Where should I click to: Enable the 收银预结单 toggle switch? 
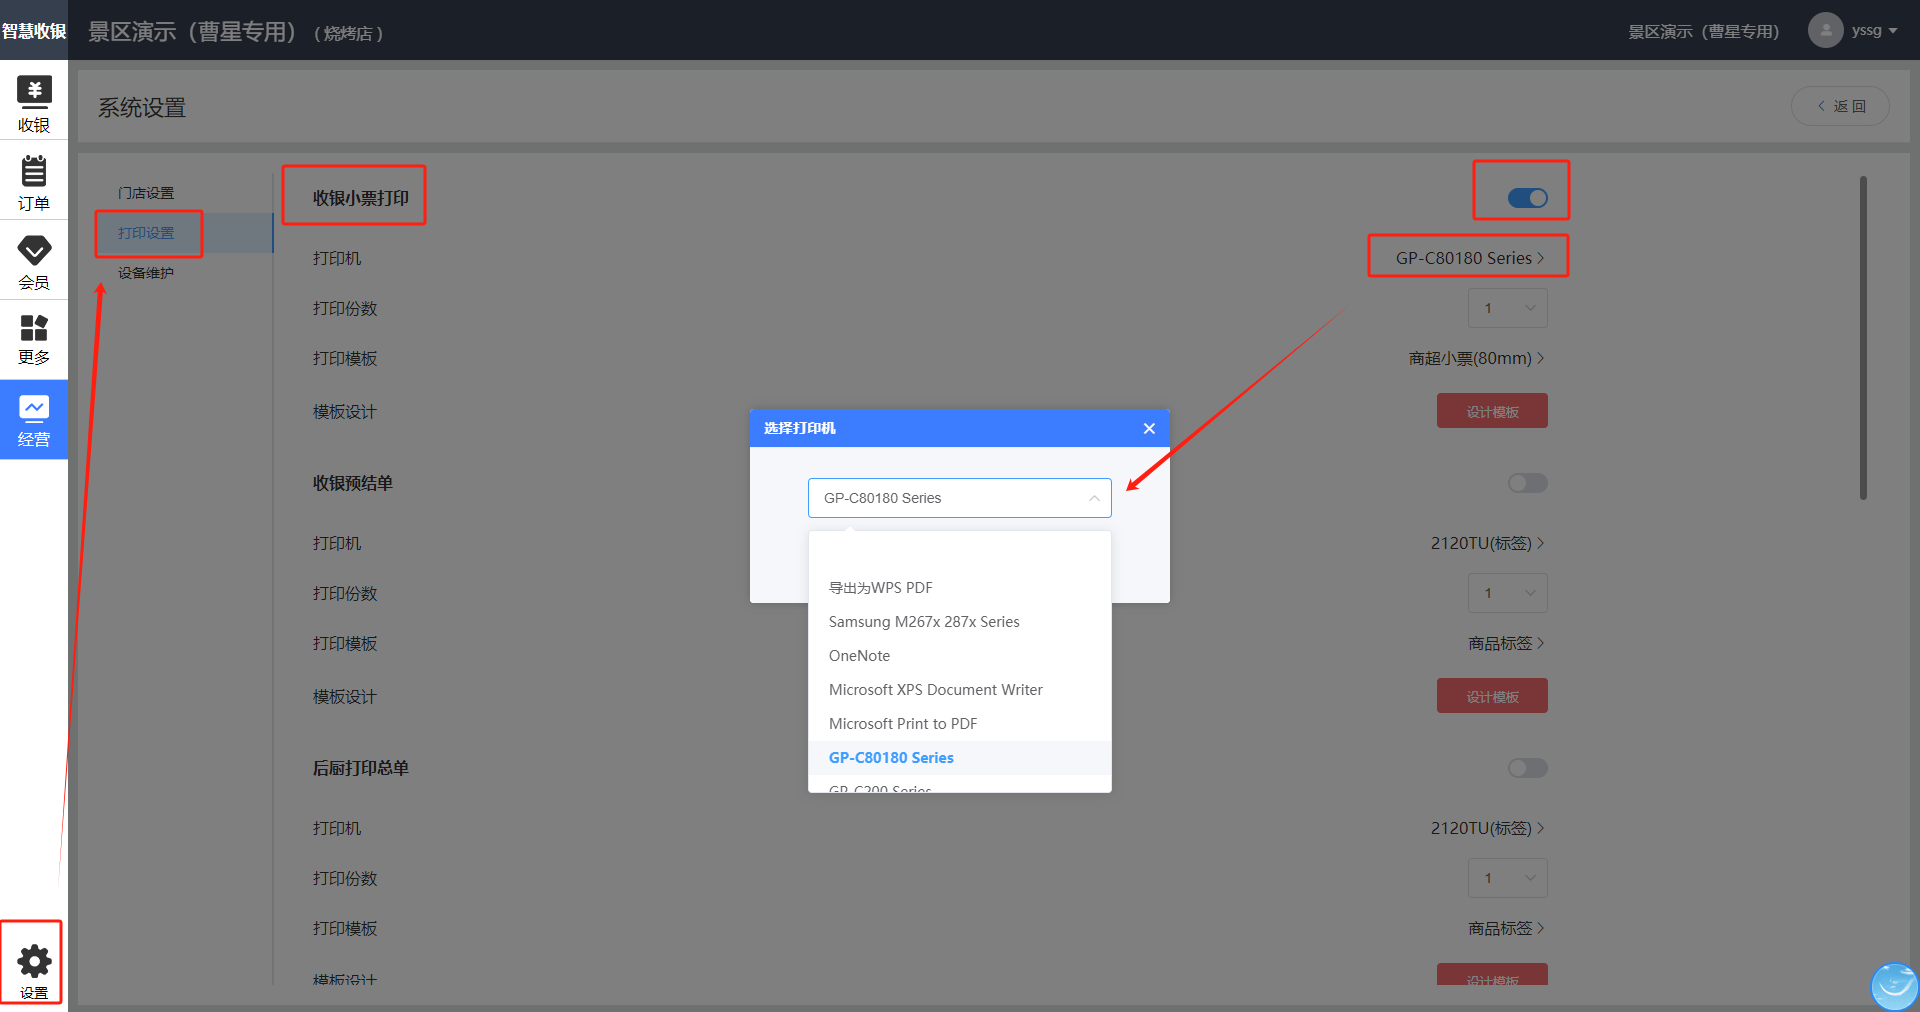tap(1527, 483)
